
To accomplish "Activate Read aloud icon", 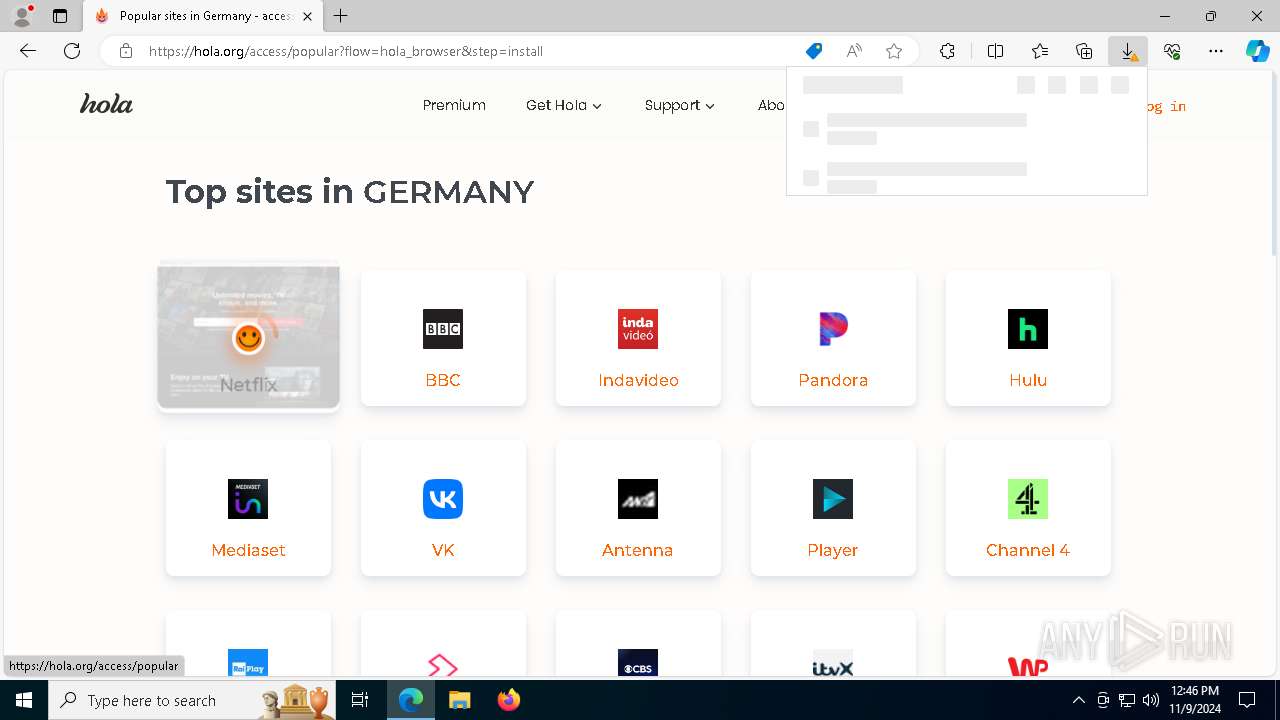I will [854, 51].
